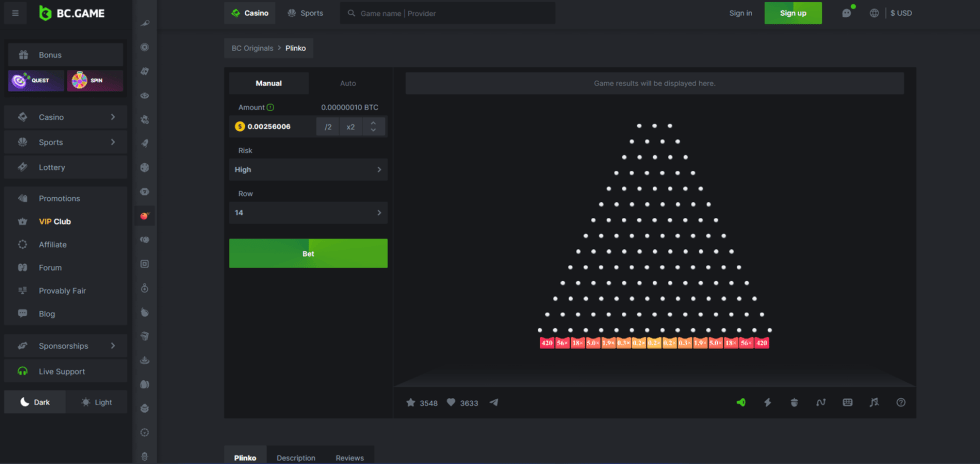Open the chat bubble icon in the header
The height and width of the screenshot is (464, 980).
[846, 13]
